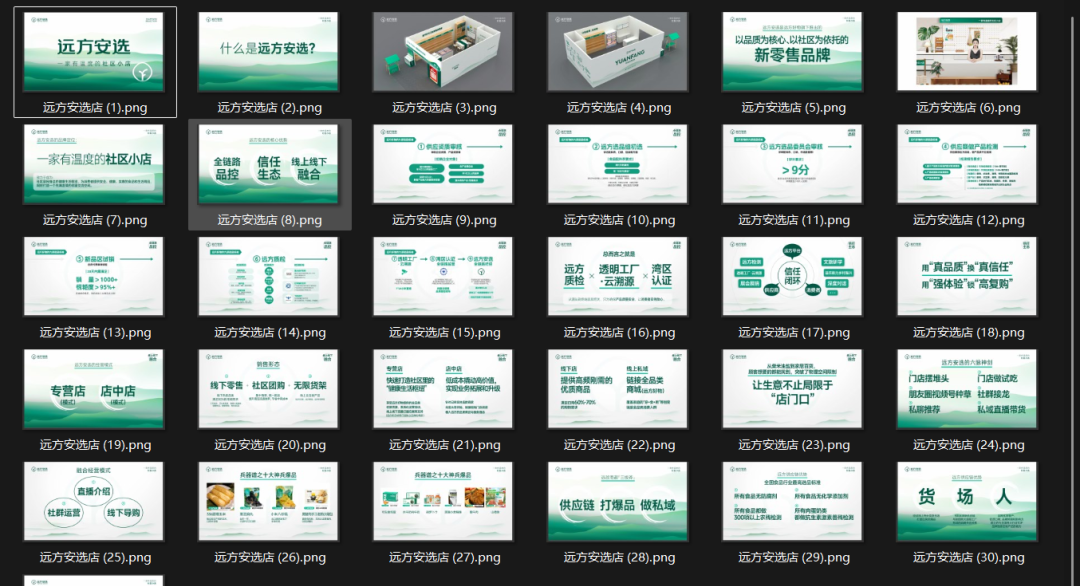
Task: Select thumbnail of 远方安选店 (21).png
Action: click(x=443, y=389)
